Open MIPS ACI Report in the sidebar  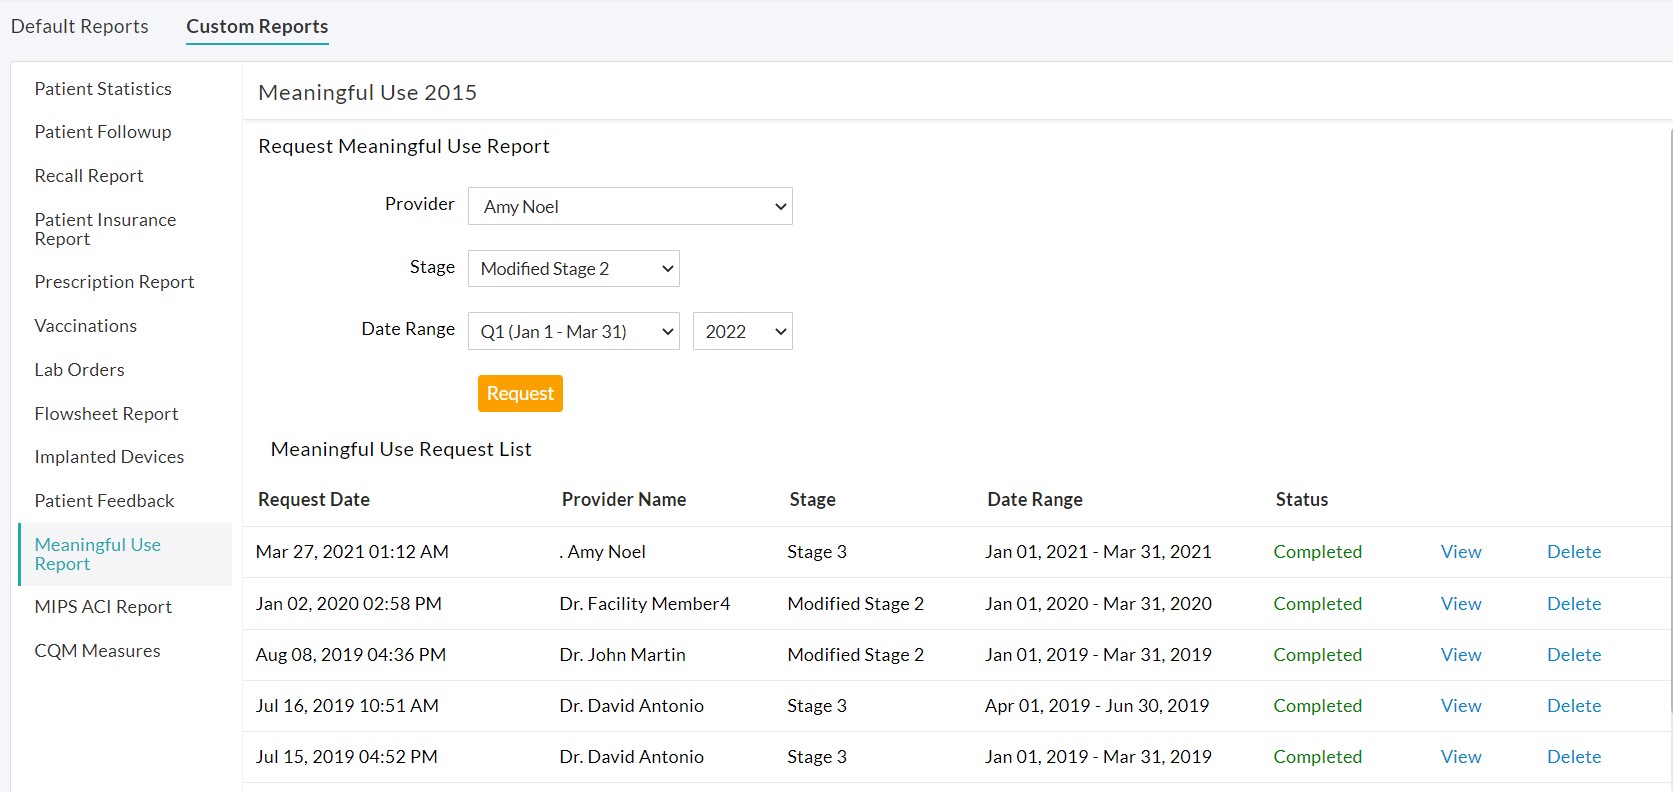103,607
